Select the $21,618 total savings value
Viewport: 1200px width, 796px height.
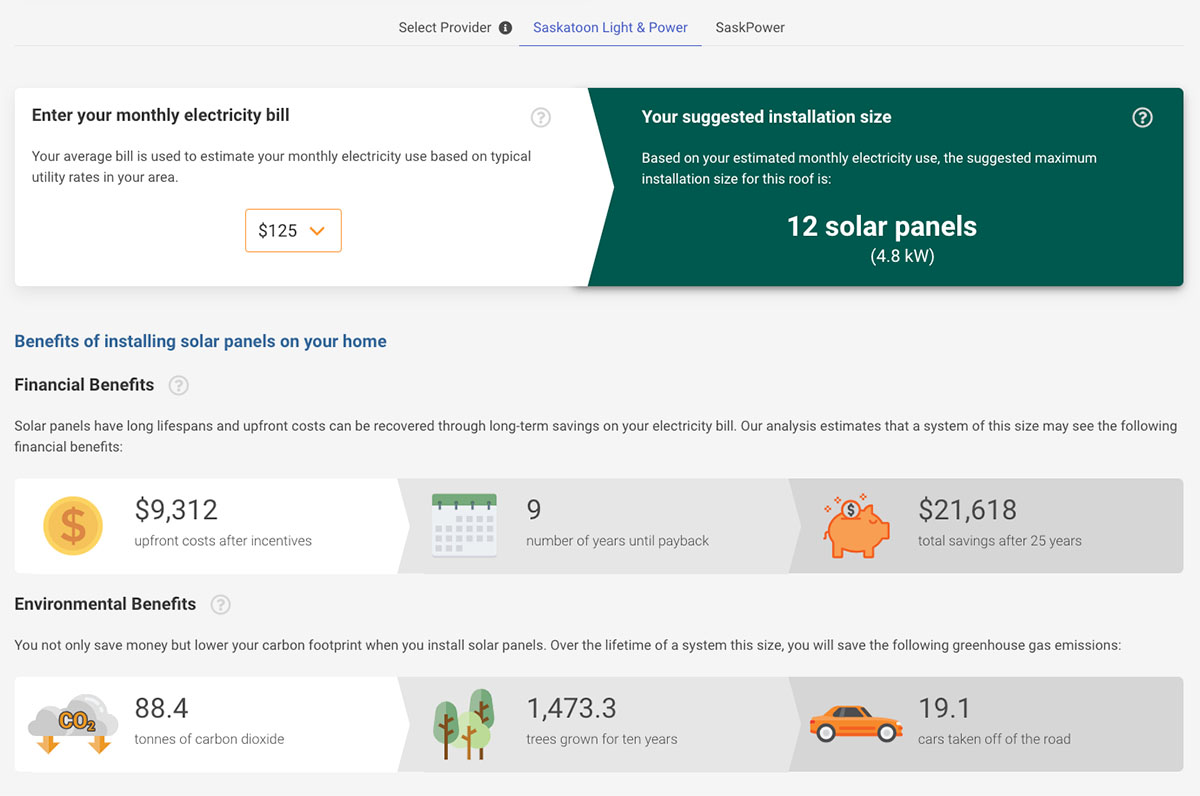point(967,510)
